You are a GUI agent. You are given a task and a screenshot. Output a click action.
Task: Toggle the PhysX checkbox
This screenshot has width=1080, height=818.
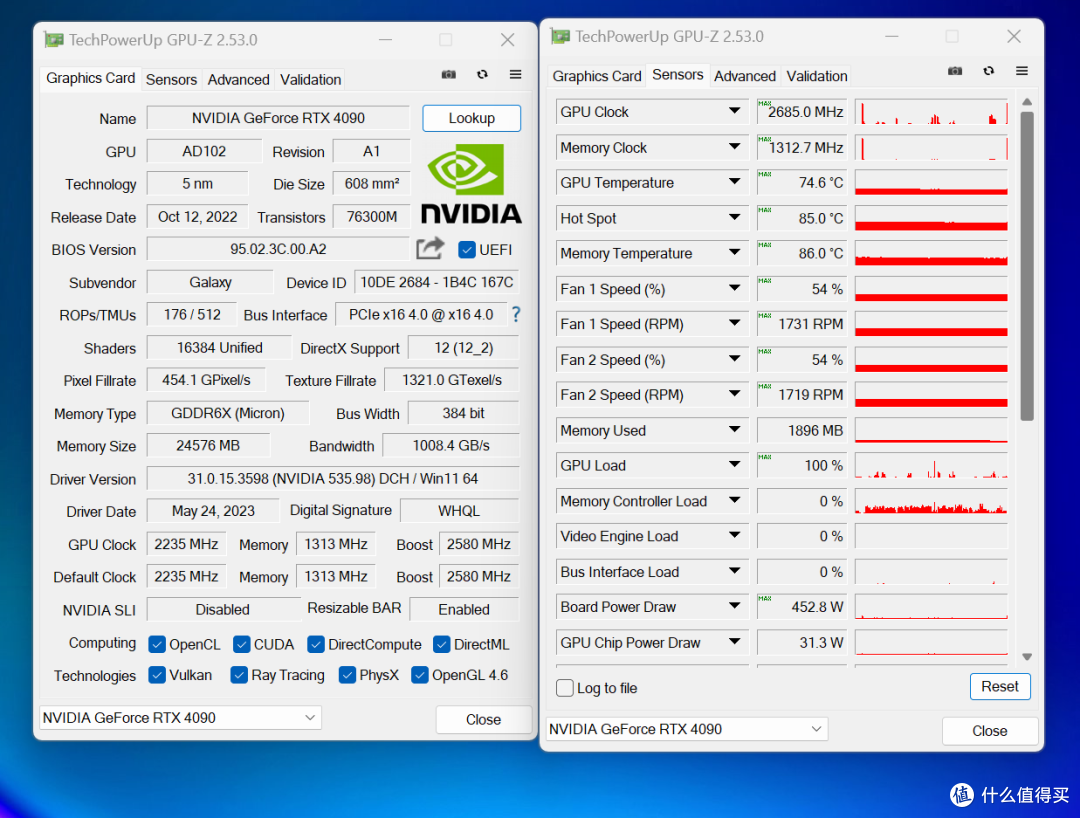tap(347, 675)
